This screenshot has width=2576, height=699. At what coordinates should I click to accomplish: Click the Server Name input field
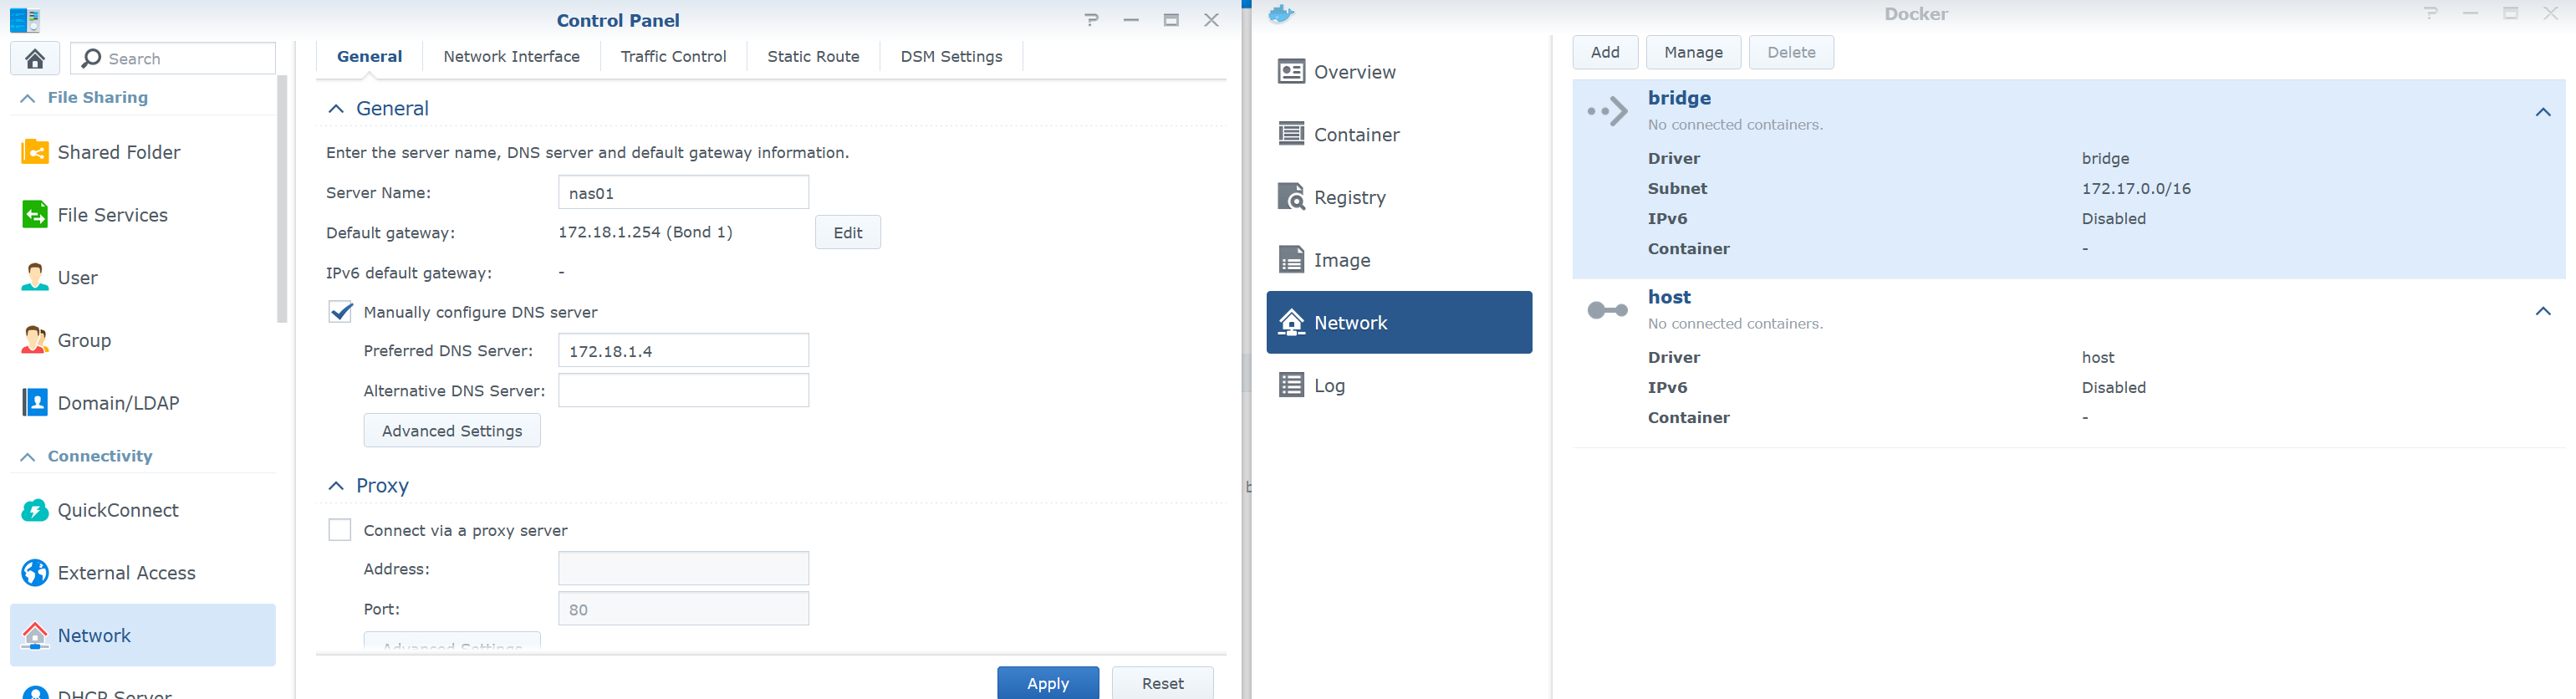coord(683,192)
